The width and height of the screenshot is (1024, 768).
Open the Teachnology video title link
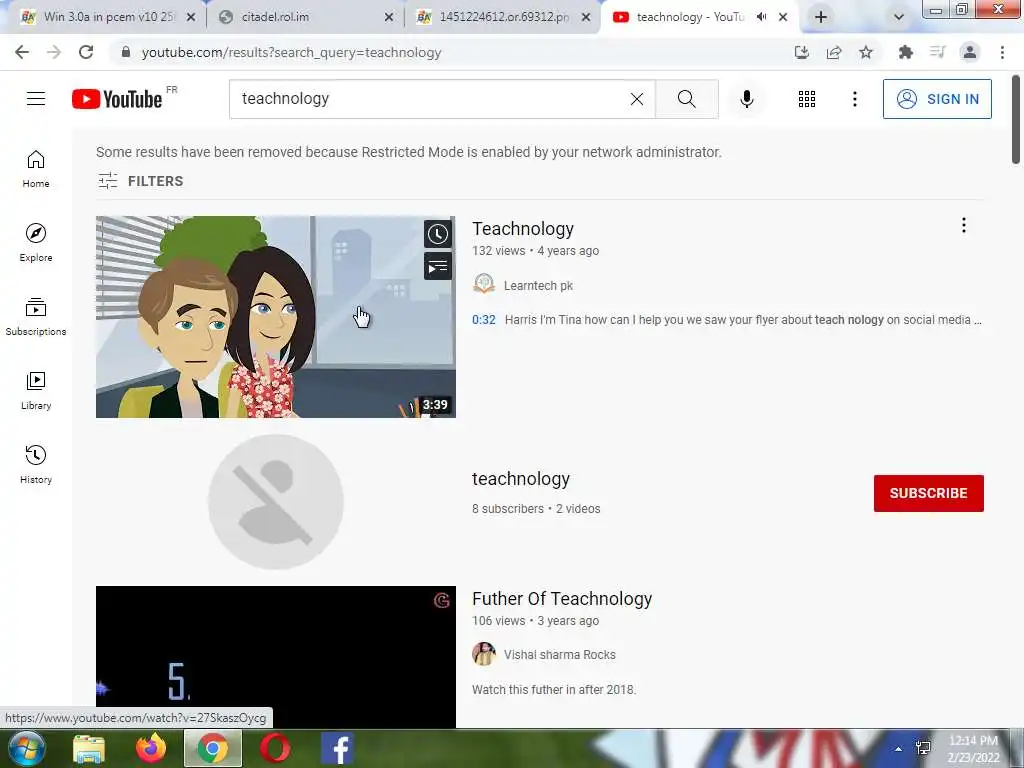[x=522, y=229]
